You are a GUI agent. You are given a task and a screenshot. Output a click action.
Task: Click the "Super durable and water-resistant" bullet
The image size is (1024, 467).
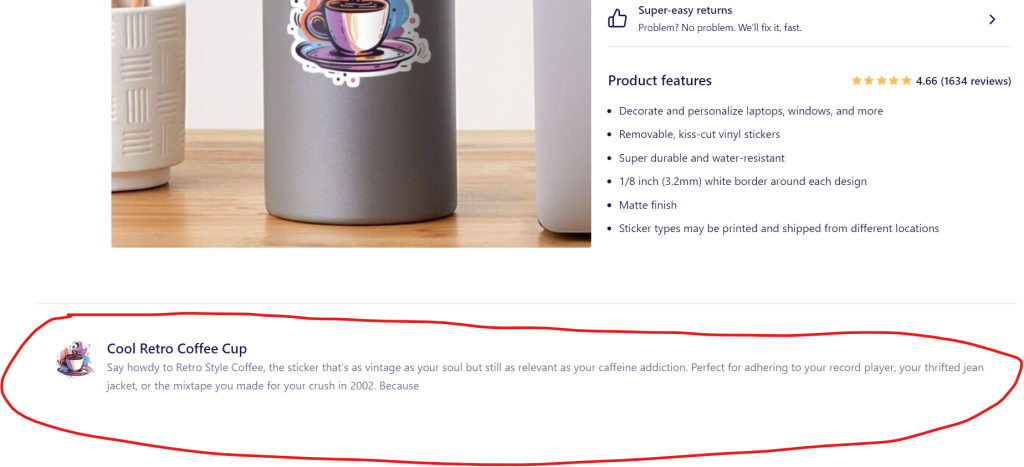point(702,158)
